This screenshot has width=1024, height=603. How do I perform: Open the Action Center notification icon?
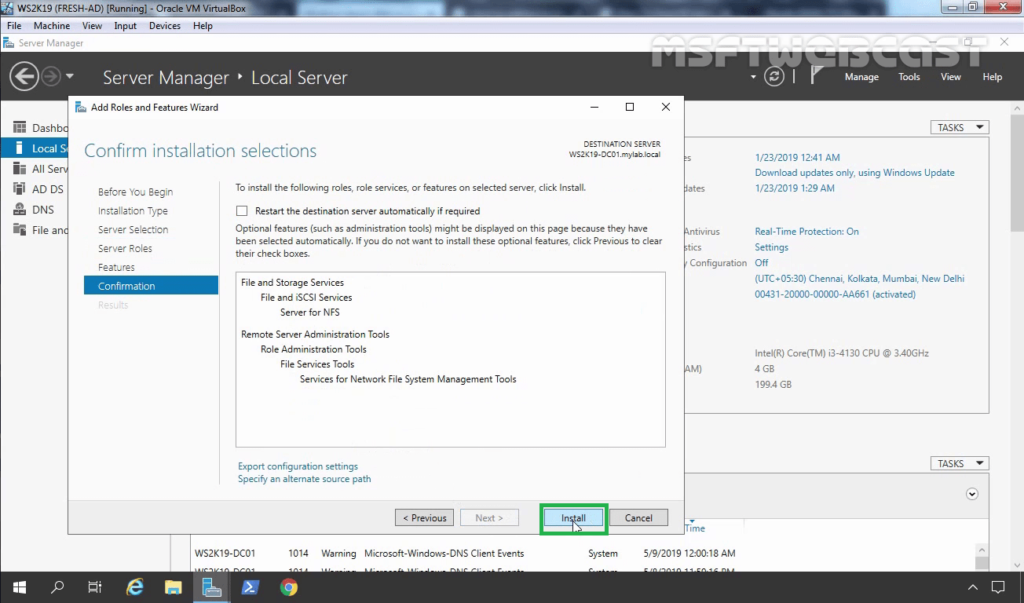click(x=998, y=587)
